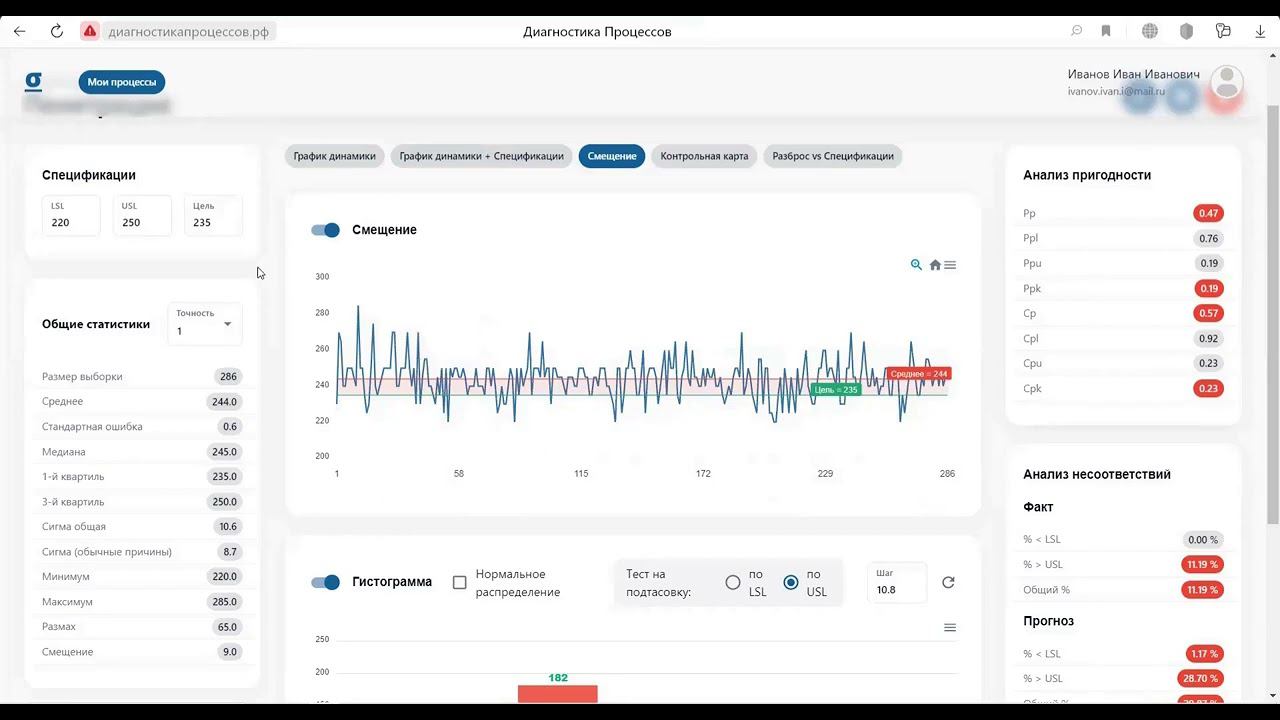Refresh histogram with the reload icon near Шаг
Image resolution: width=1280 pixels, height=720 pixels.
click(948, 582)
